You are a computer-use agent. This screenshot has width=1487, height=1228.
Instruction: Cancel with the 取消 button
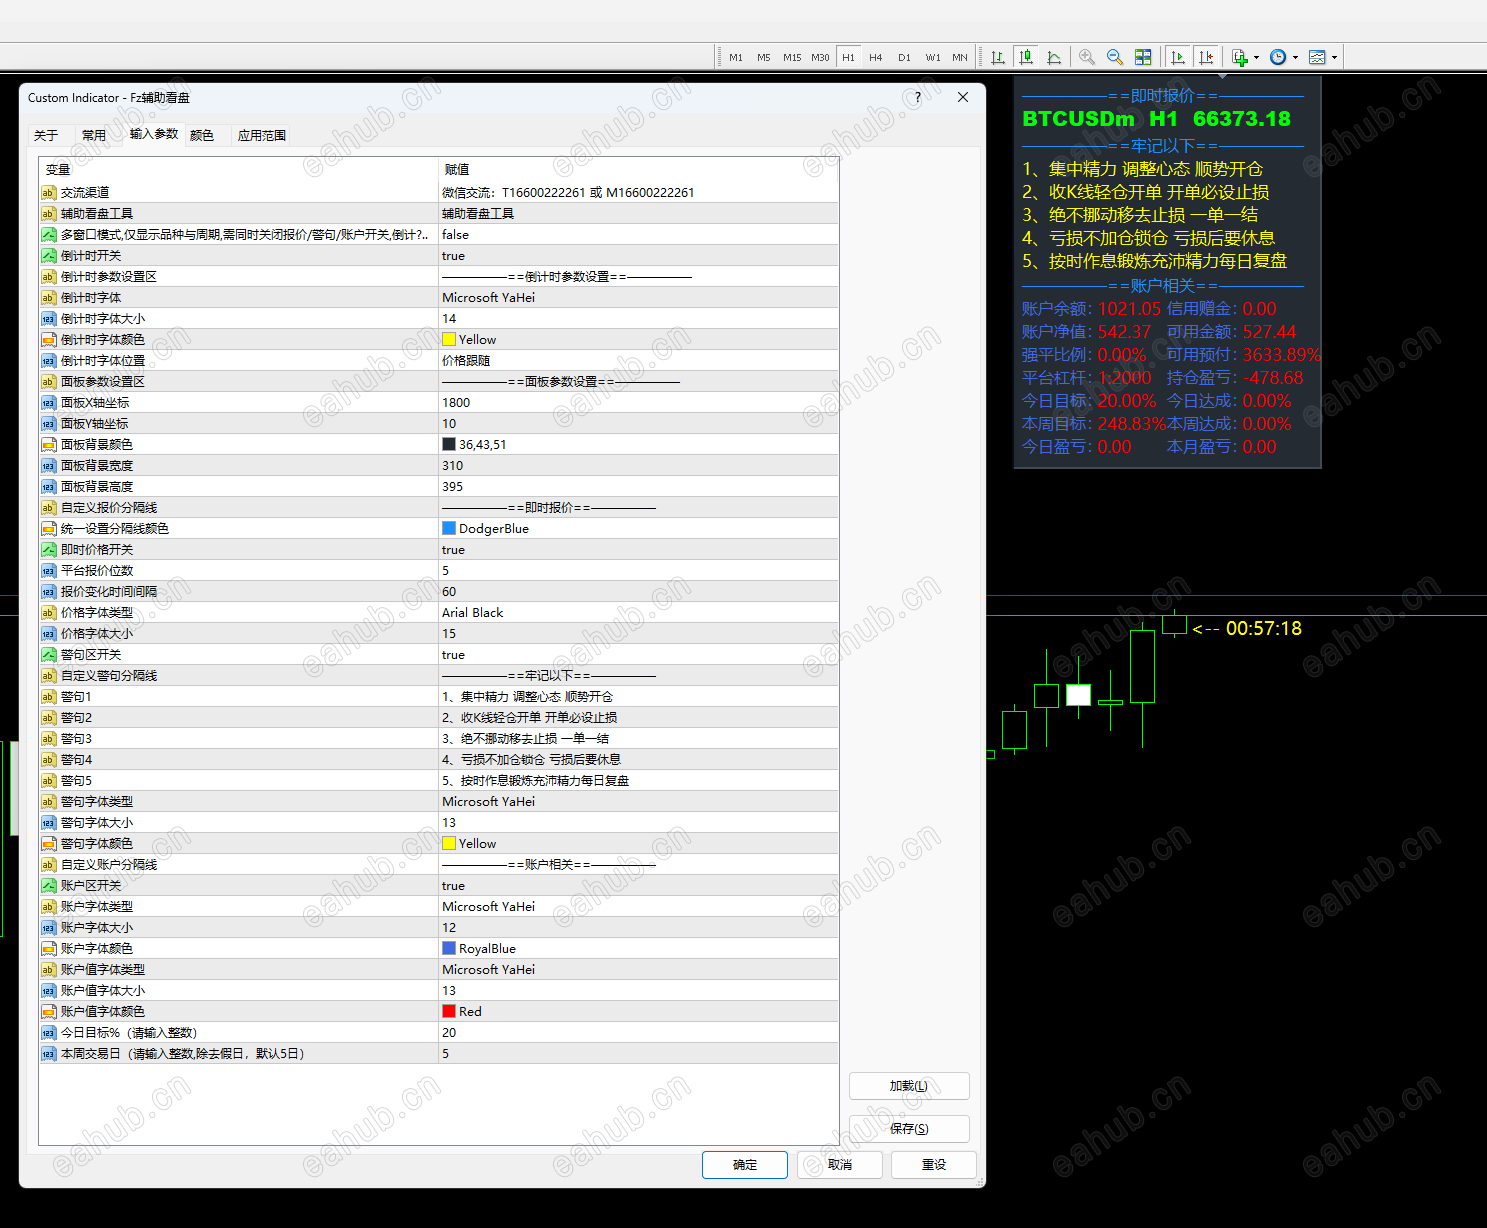click(x=840, y=1165)
